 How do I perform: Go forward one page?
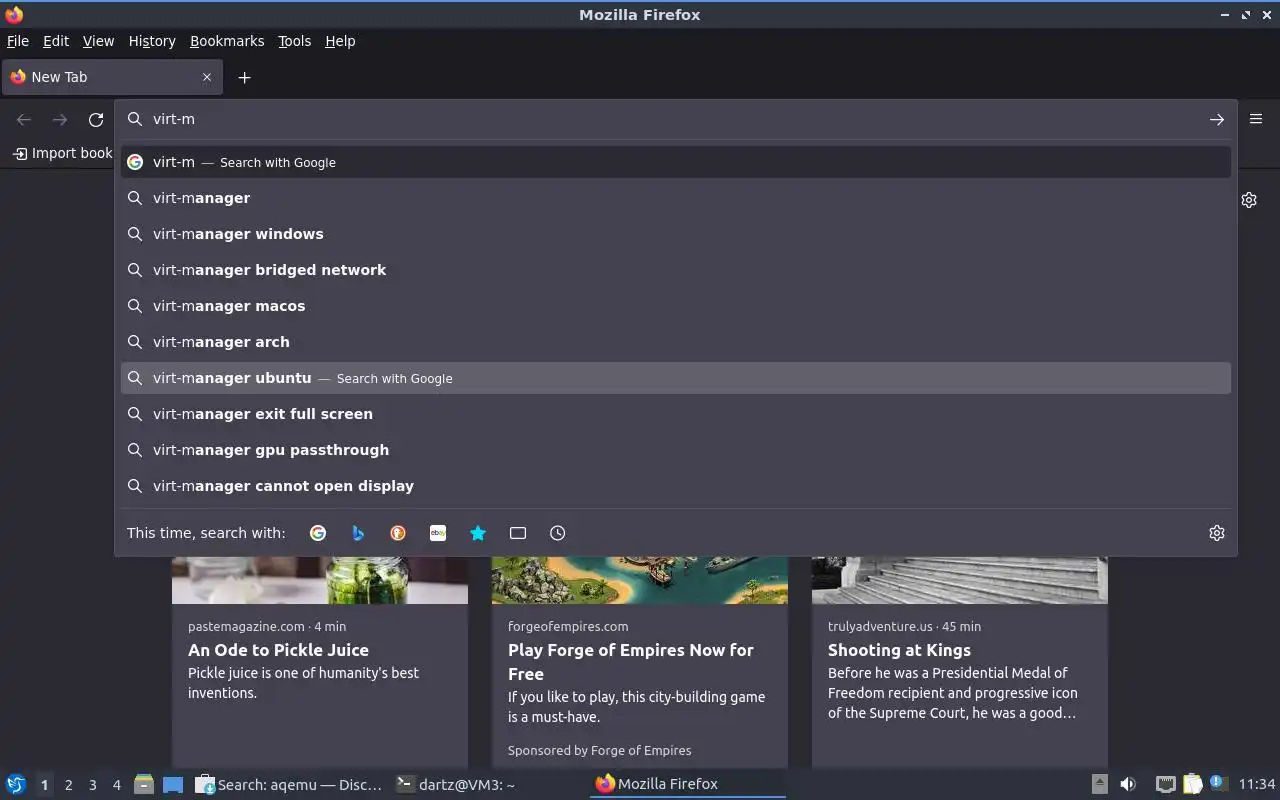coord(60,119)
